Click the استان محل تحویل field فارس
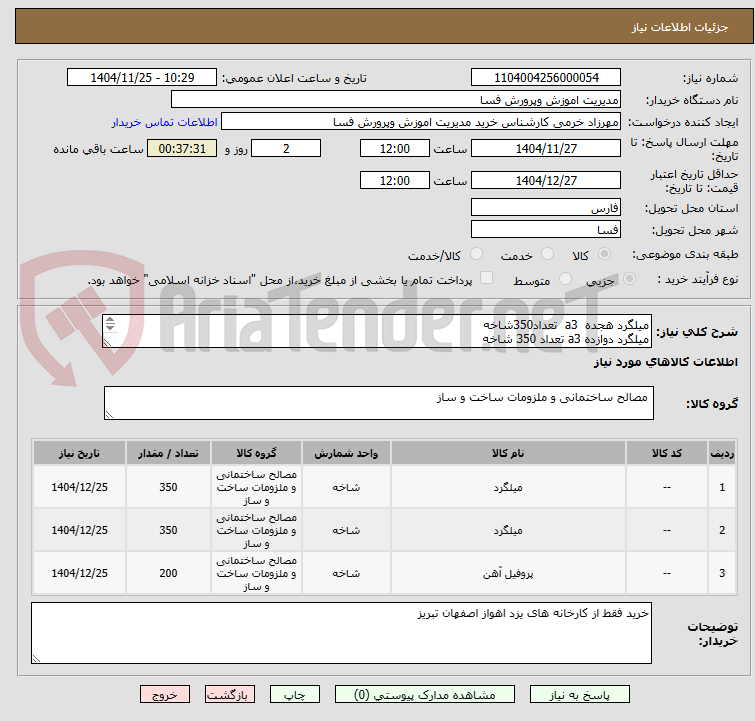This screenshot has height=721, width=755. 546,208
